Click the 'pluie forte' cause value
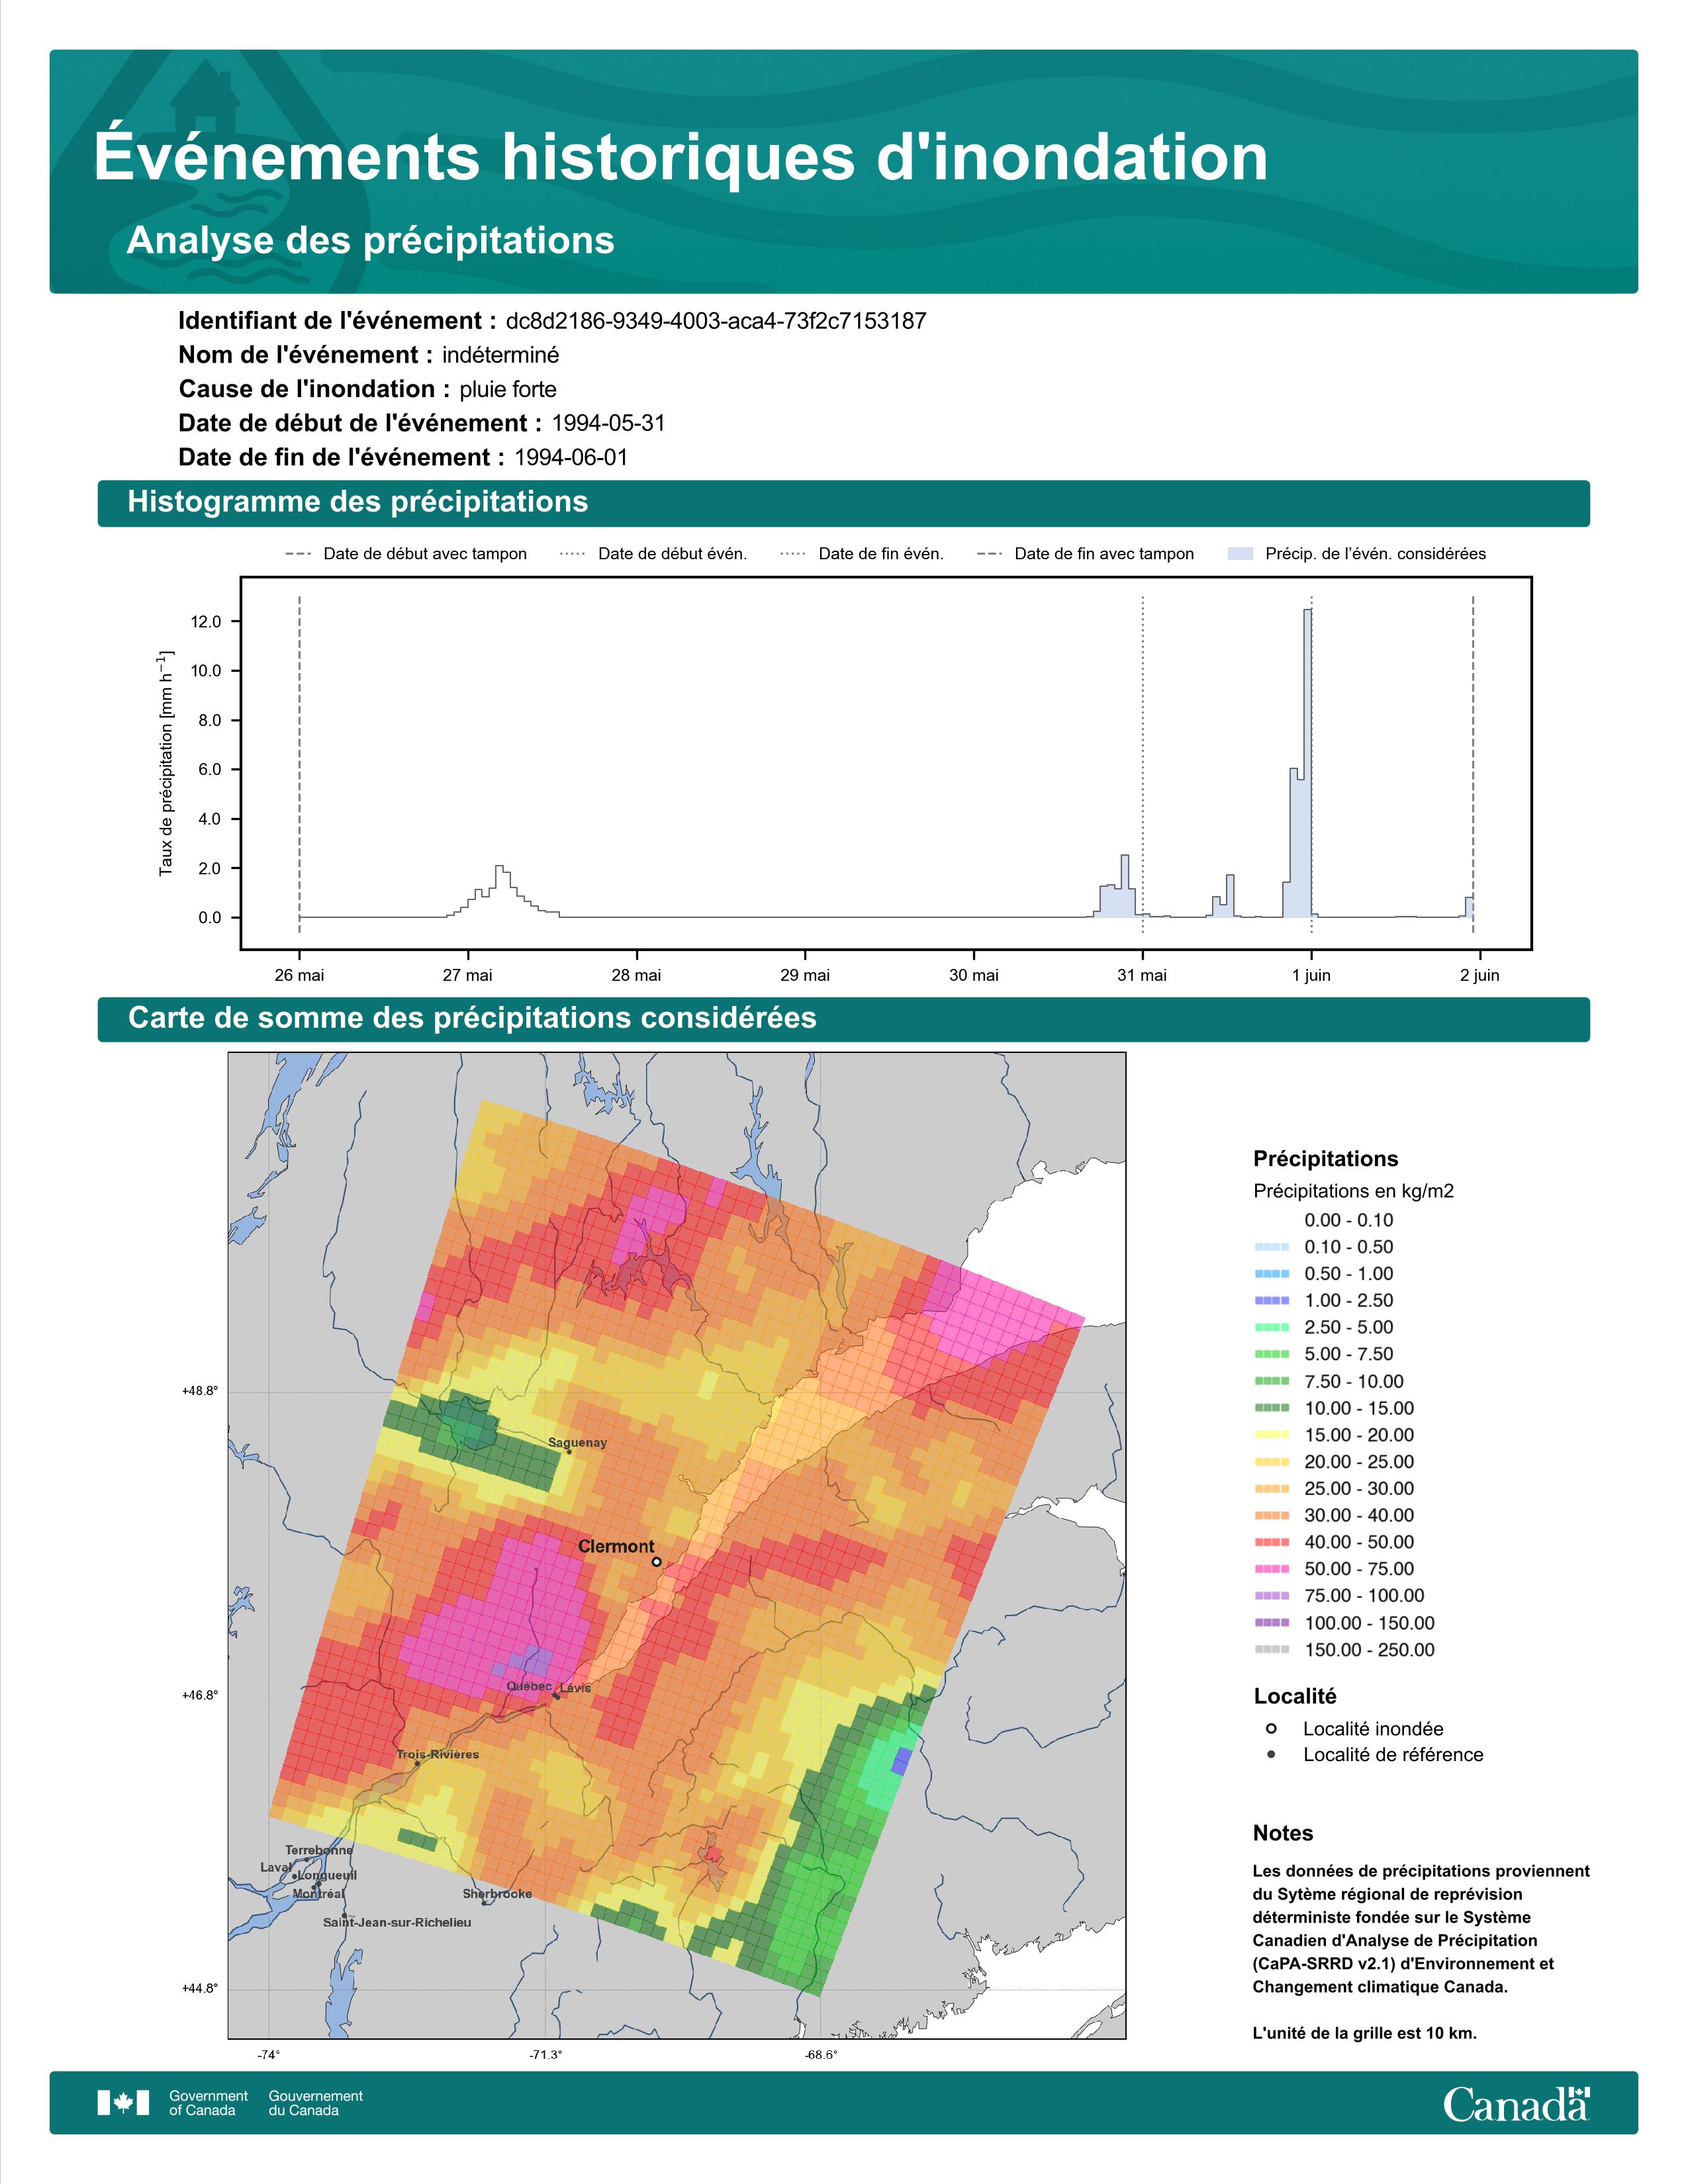This screenshot has width=1688, height=2184. (508, 389)
